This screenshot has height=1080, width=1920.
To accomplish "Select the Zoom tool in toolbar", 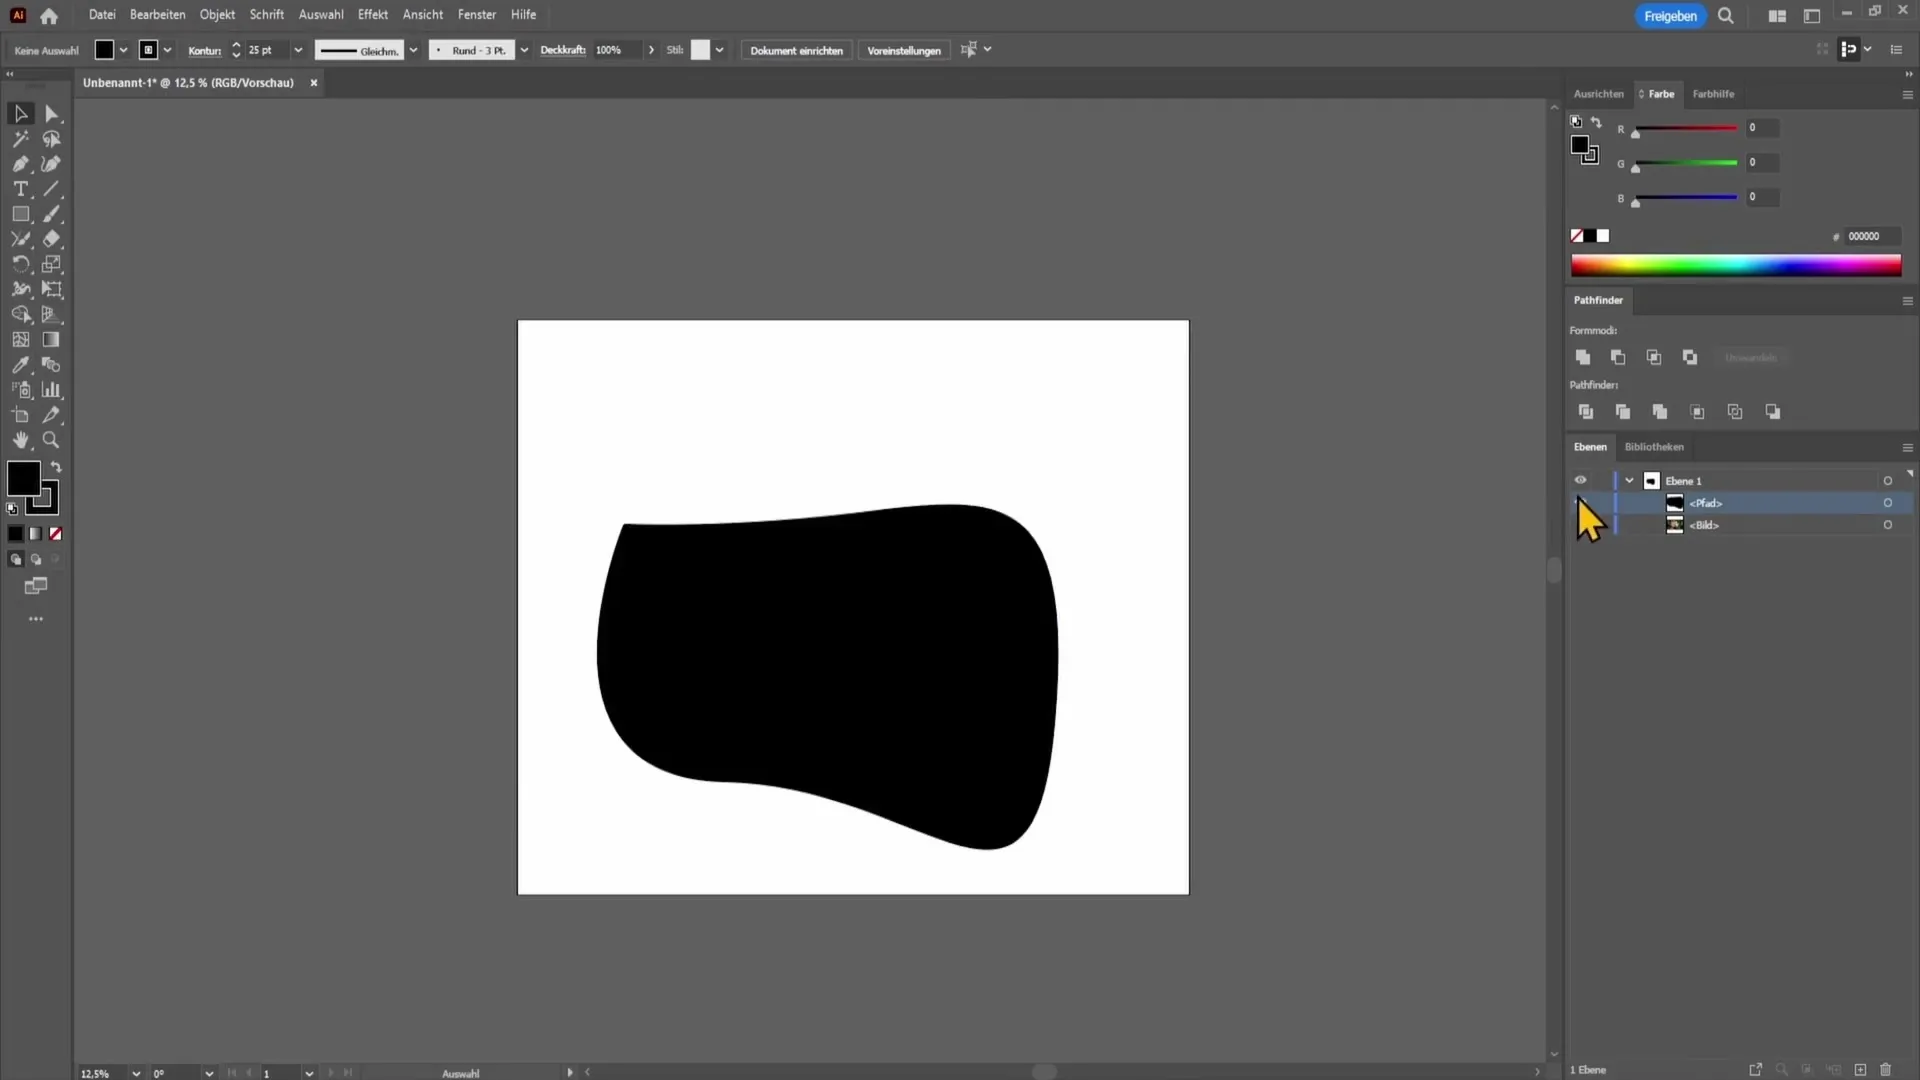I will (51, 440).
